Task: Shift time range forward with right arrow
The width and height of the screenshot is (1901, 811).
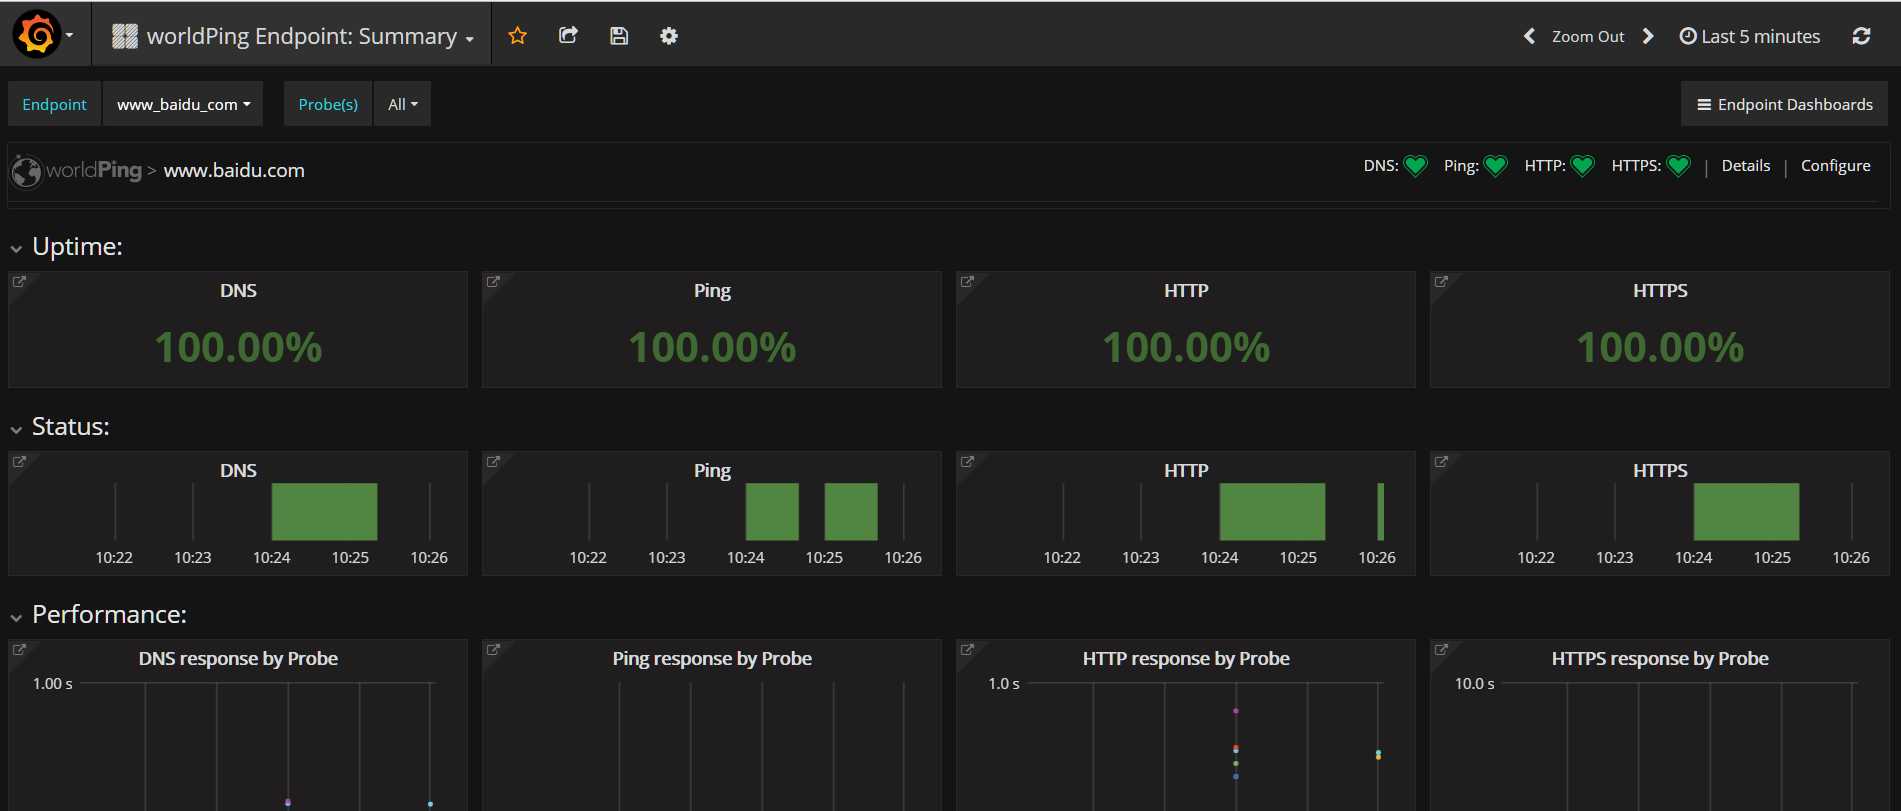Action: (x=1648, y=36)
